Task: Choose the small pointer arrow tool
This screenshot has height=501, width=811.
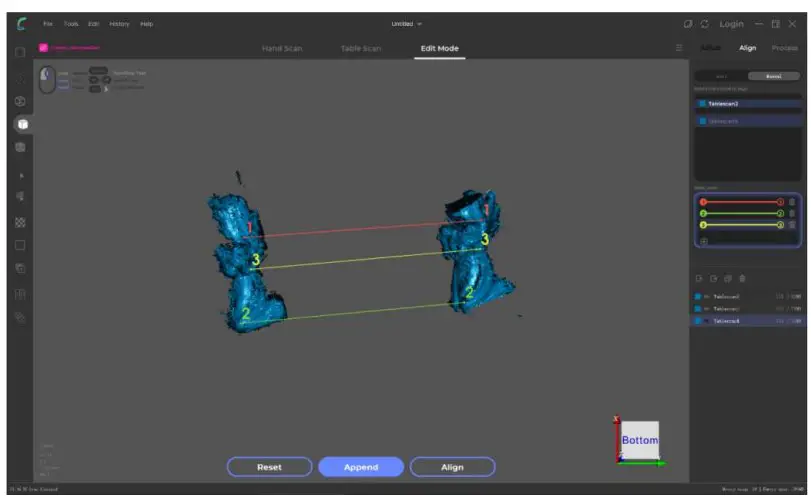Action: (x=21, y=176)
